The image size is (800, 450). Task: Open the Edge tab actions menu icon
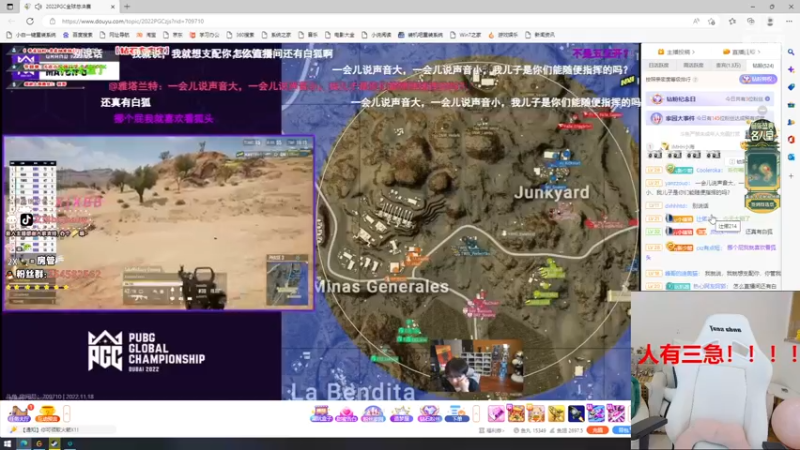(10, 7)
